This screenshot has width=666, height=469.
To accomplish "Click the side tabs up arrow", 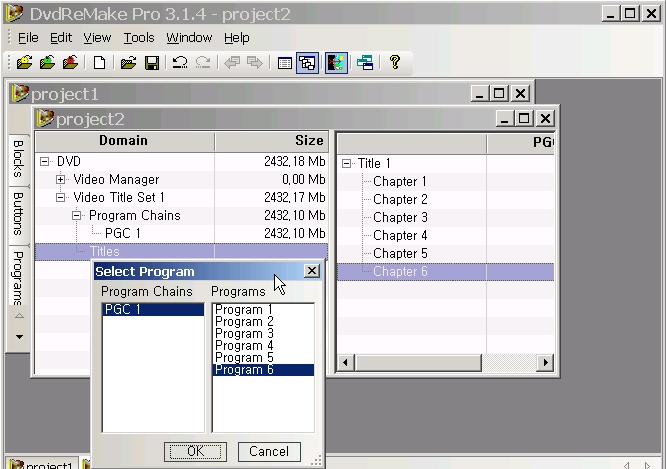I will 19,316.
